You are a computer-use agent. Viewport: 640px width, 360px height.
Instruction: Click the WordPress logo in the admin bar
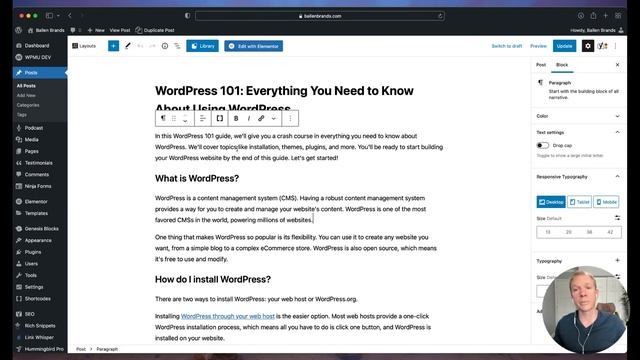(18, 30)
